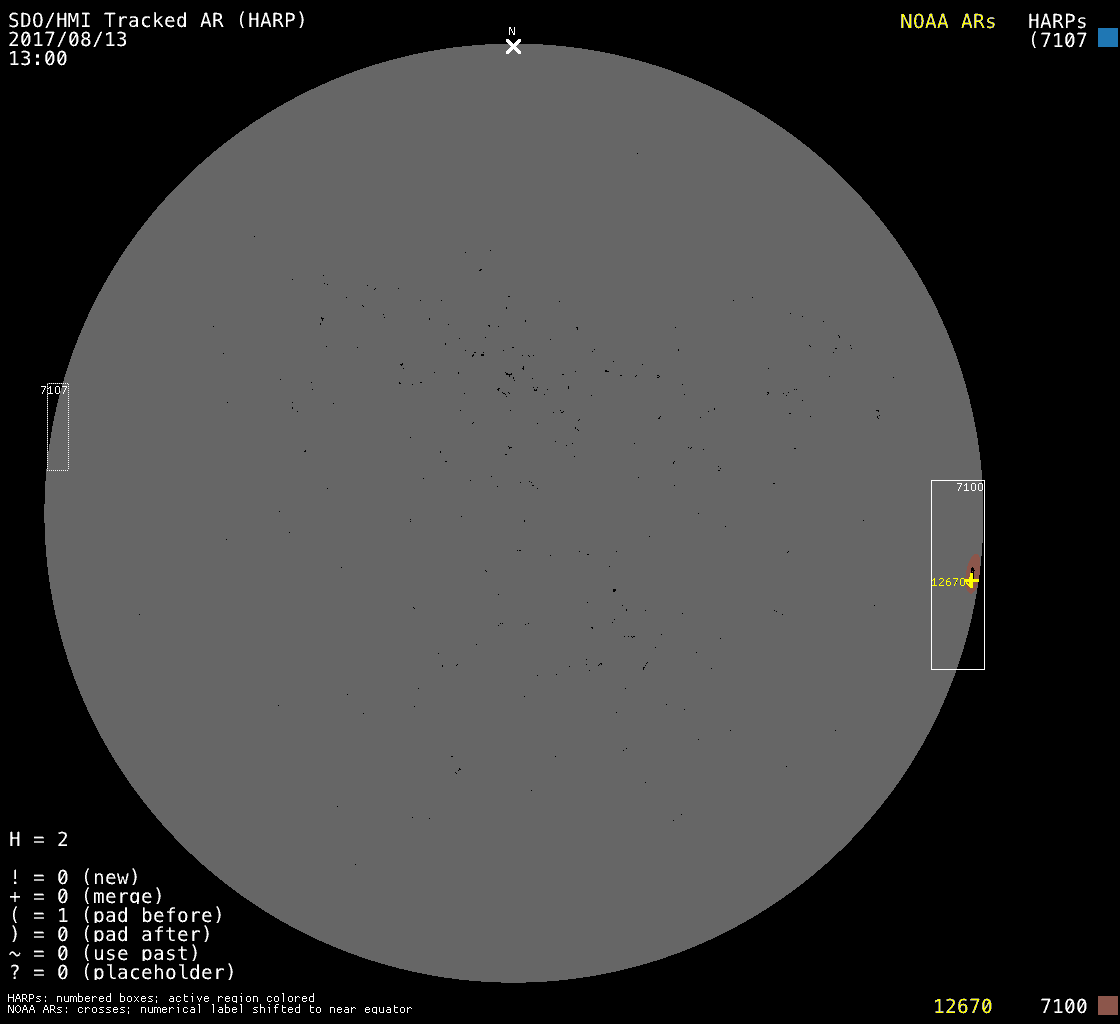Click the white X north pole marker
The image size is (1120, 1024).
(x=513, y=46)
